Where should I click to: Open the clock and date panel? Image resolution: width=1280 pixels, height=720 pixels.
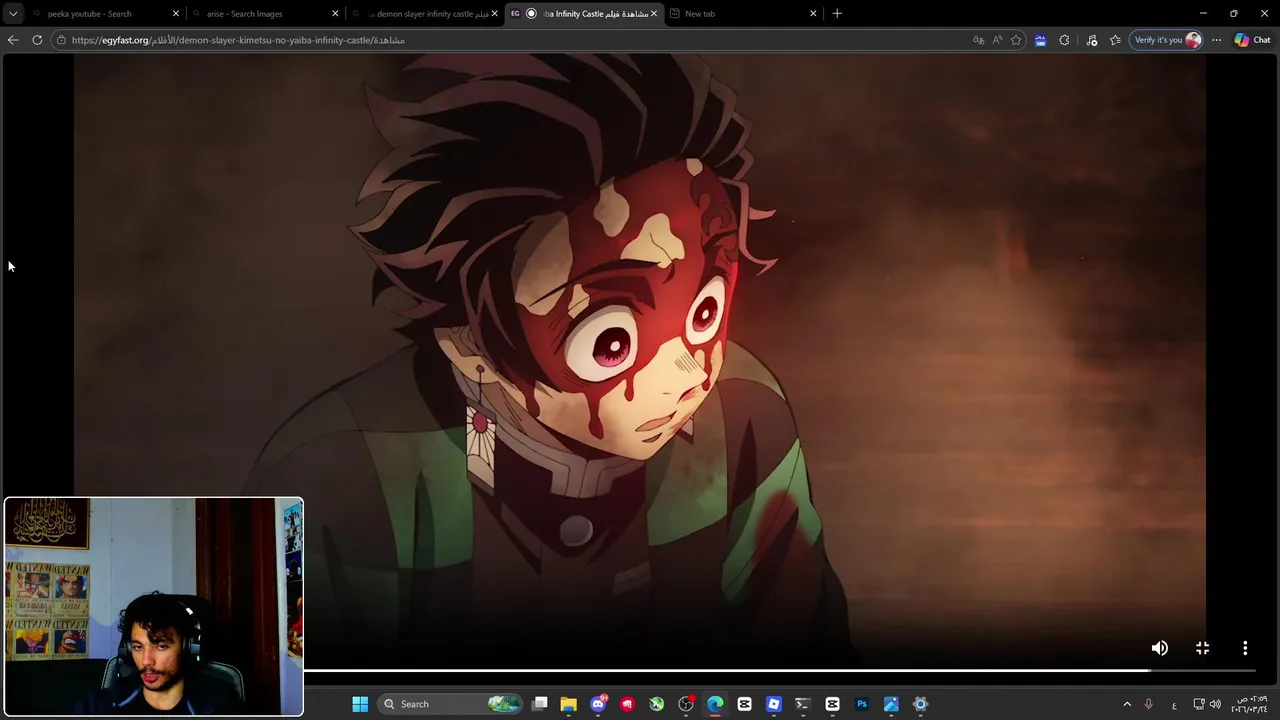pyautogui.click(x=1249, y=704)
